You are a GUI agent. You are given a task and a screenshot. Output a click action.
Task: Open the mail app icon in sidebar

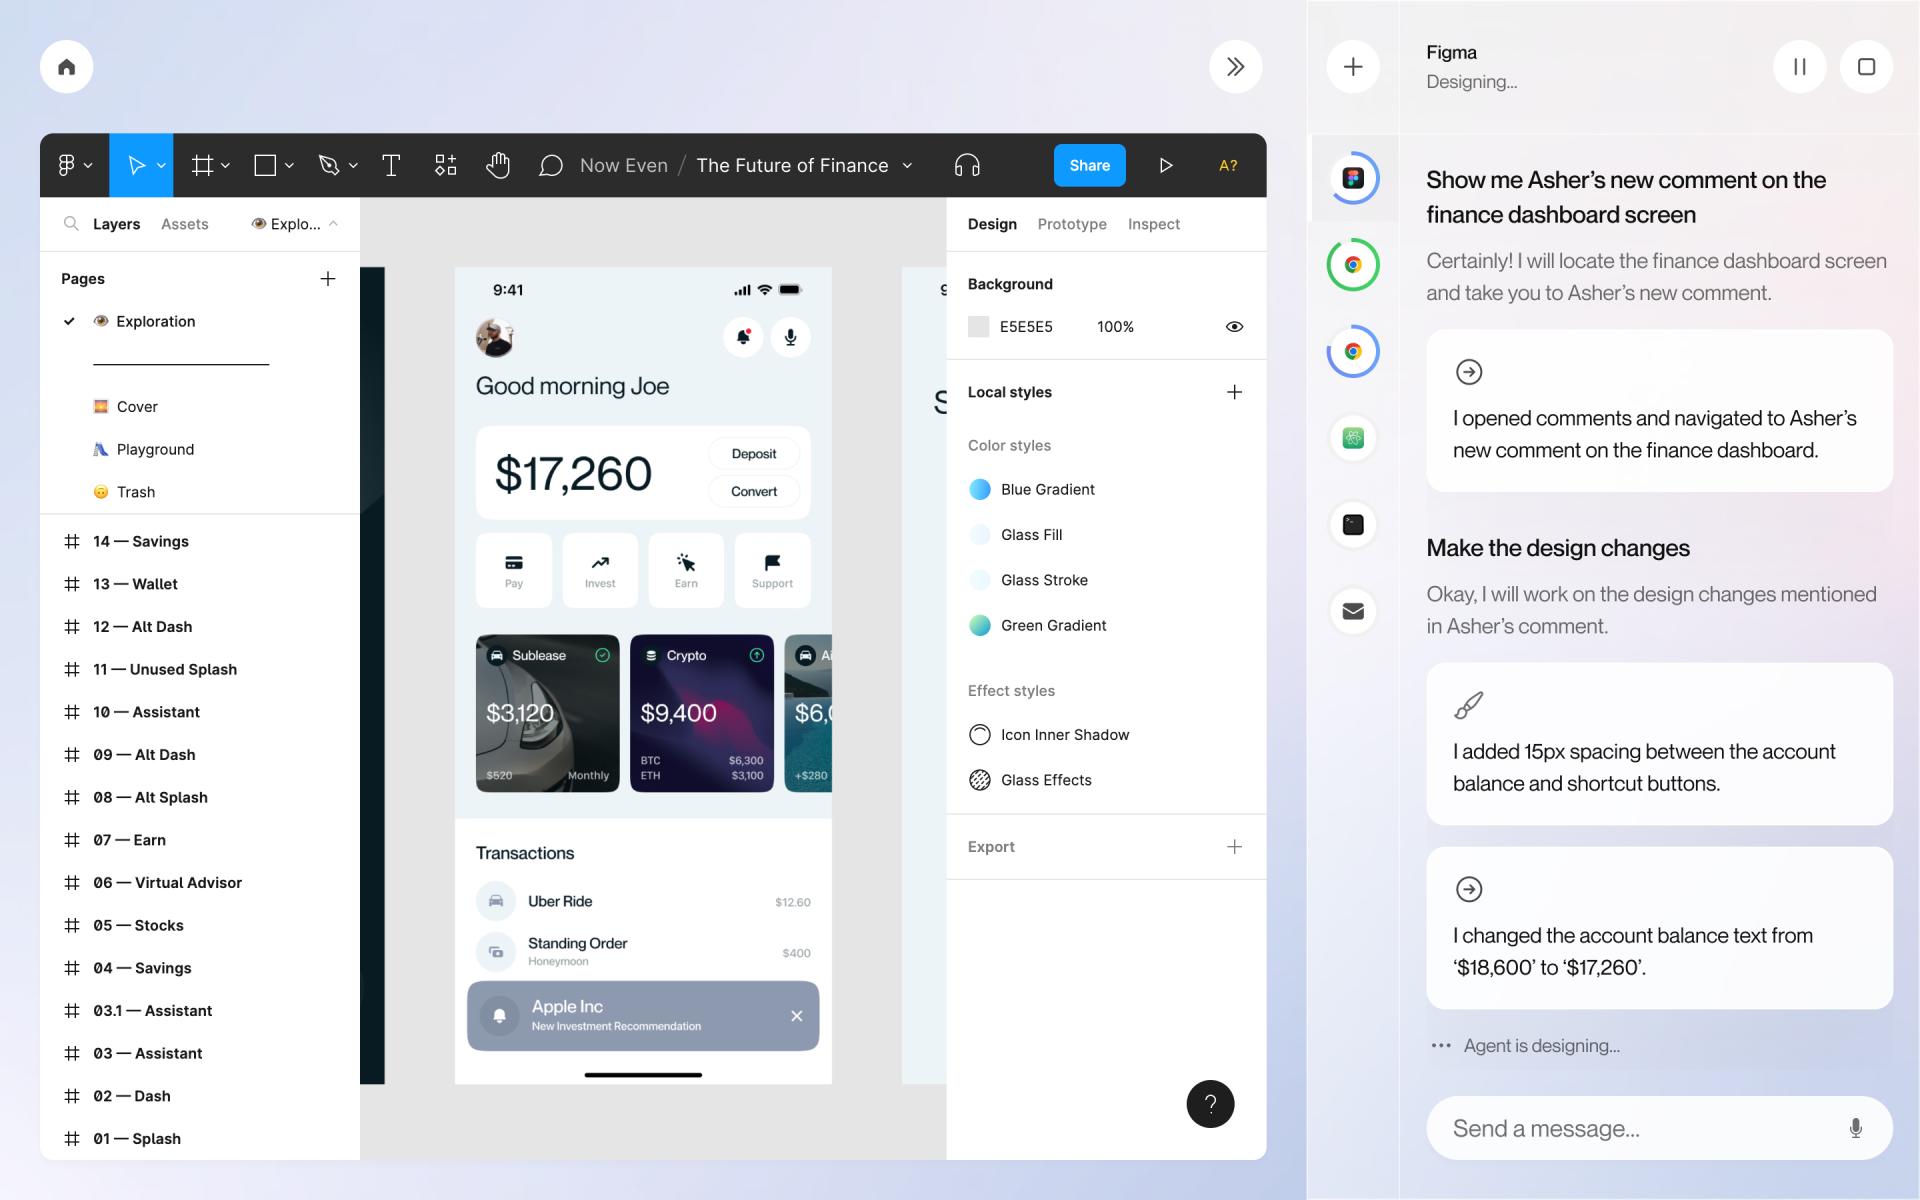(1353, 611)
